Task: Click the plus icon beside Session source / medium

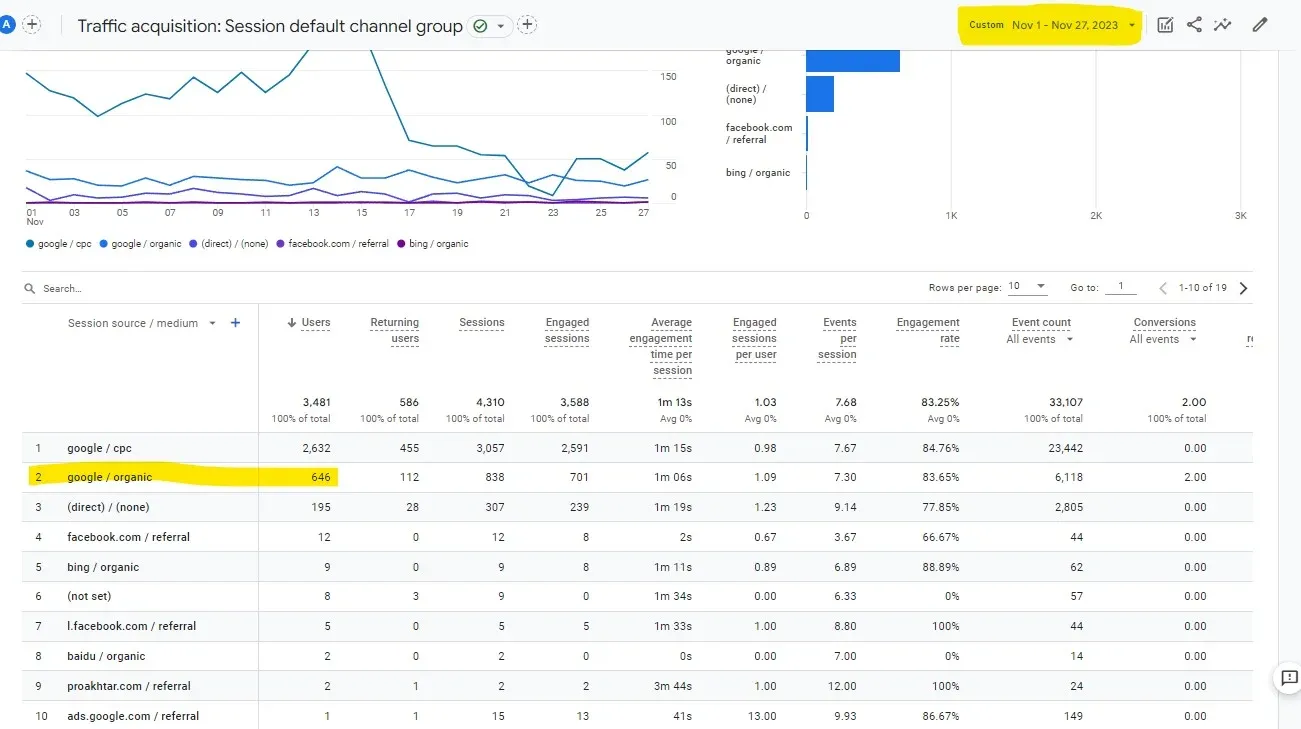Action: click(x=236, y=323)
